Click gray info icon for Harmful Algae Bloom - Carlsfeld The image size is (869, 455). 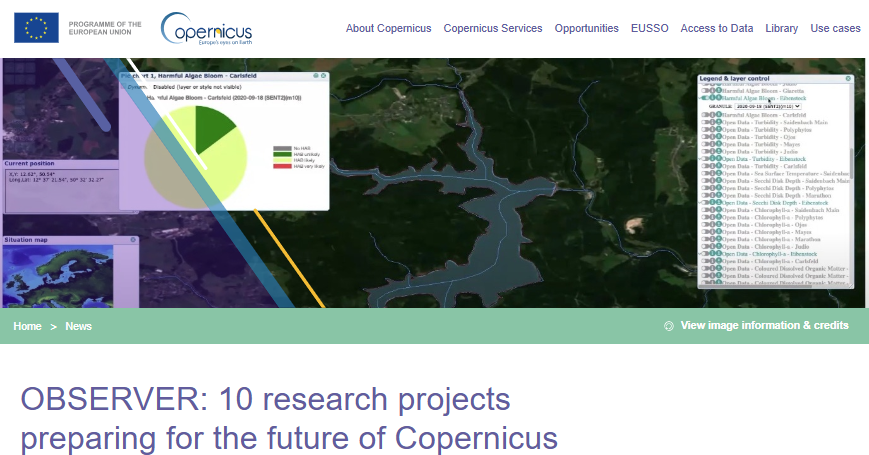click(712, 115)
